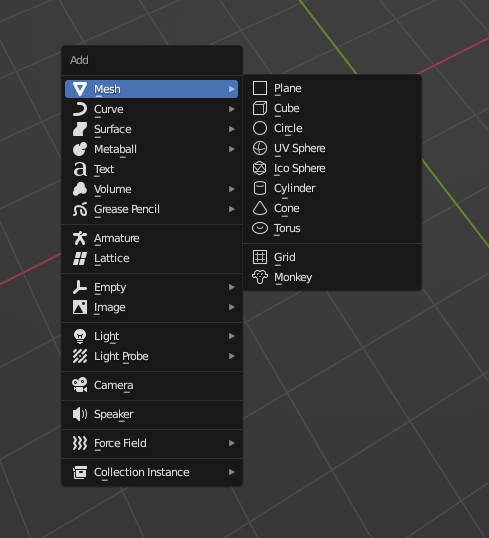Expand the Grease Pencil submenu arrow
The image size is (489, 538).
[232, 209]
